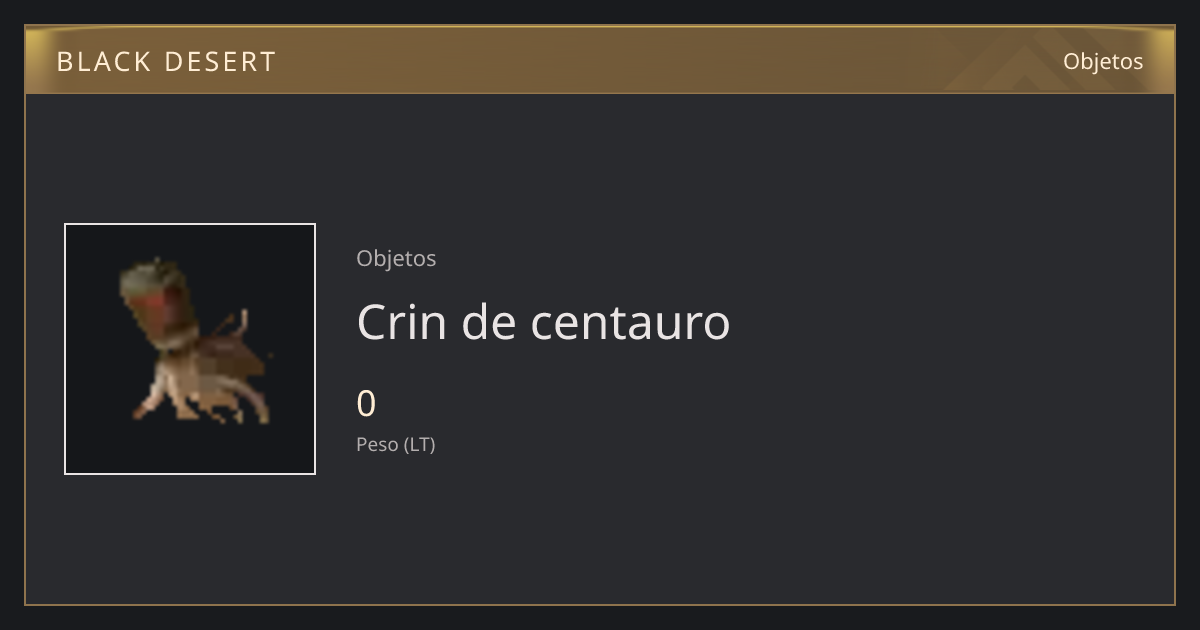Click the Crin de centauro item icon
Image resolution: width=1200 pixels, height=630 pixels.
pyautogui.click(x=190, y=349)
